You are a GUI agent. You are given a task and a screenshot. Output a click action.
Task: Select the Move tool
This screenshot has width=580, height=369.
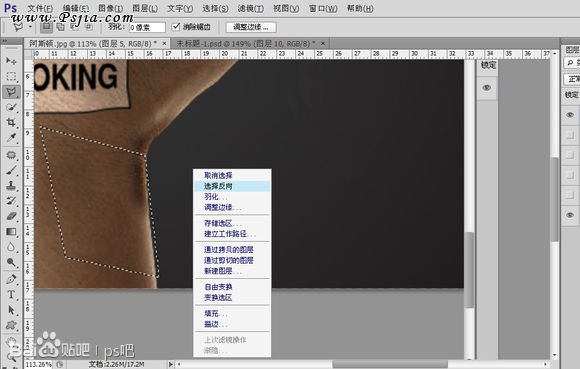click(11, 60)
